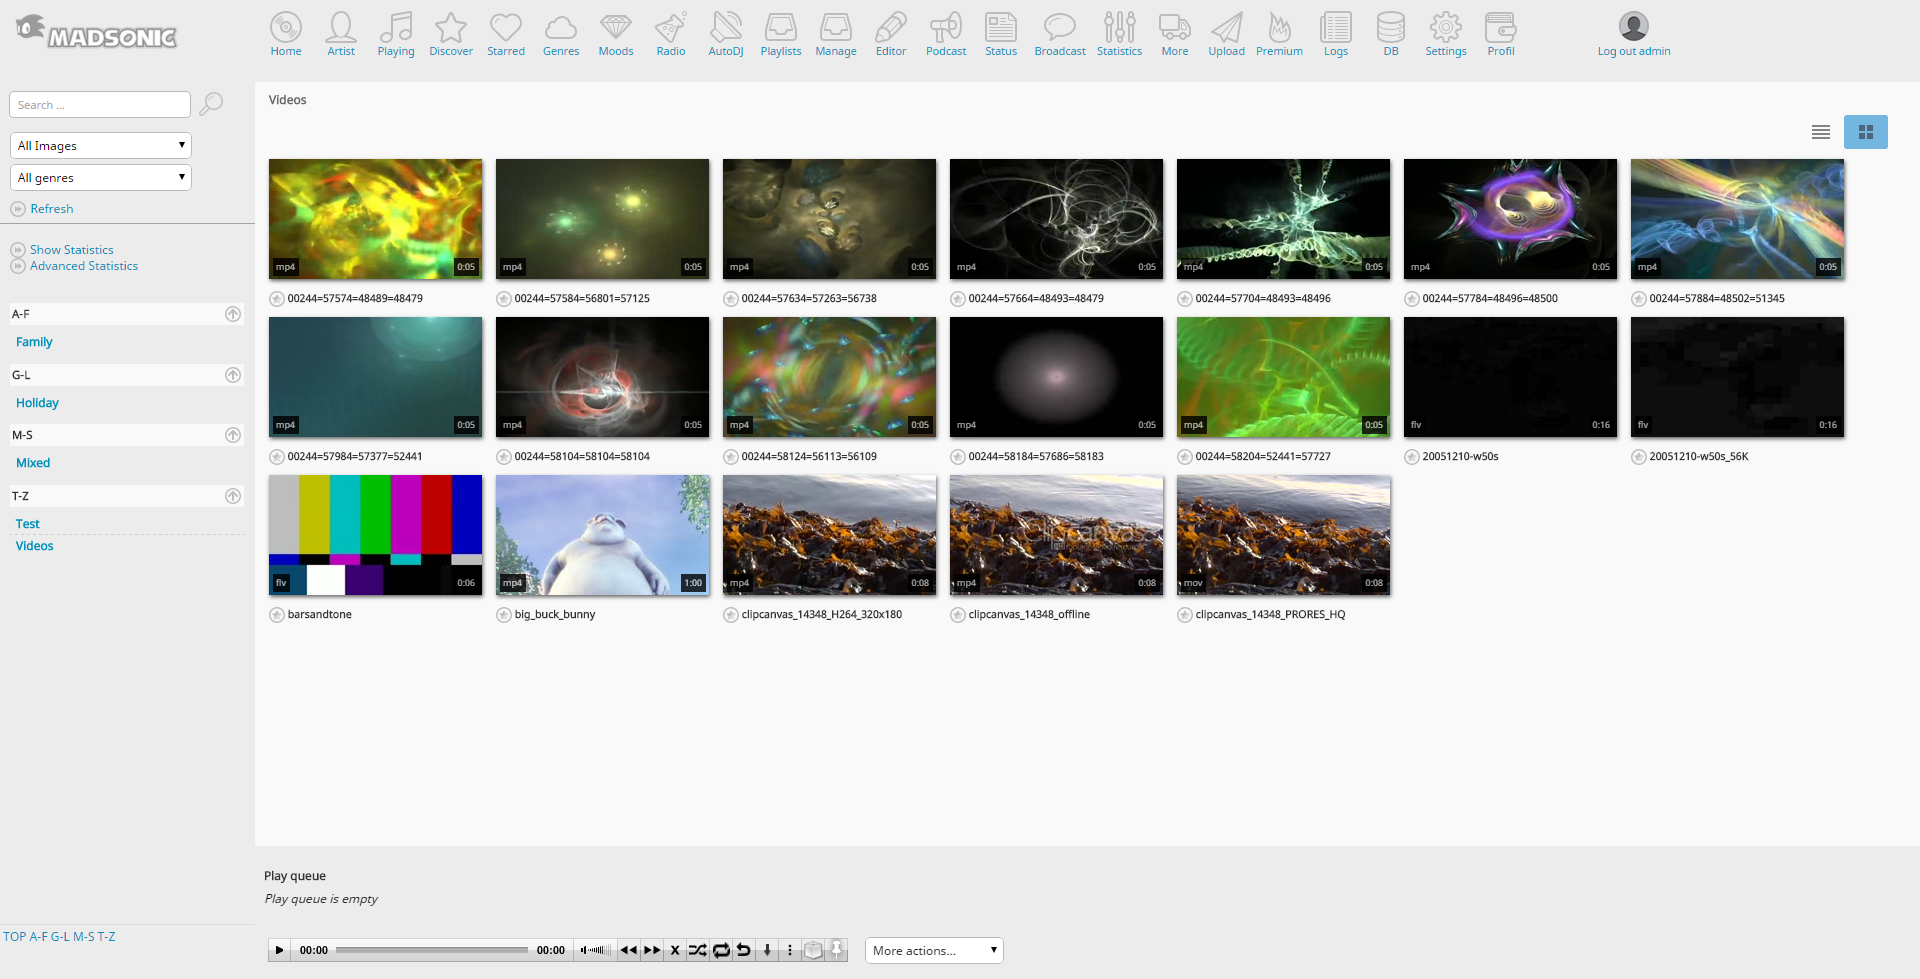Open the Playlists menu item
This screenshot has width=1920, height=979.
(x=780, y=34)
